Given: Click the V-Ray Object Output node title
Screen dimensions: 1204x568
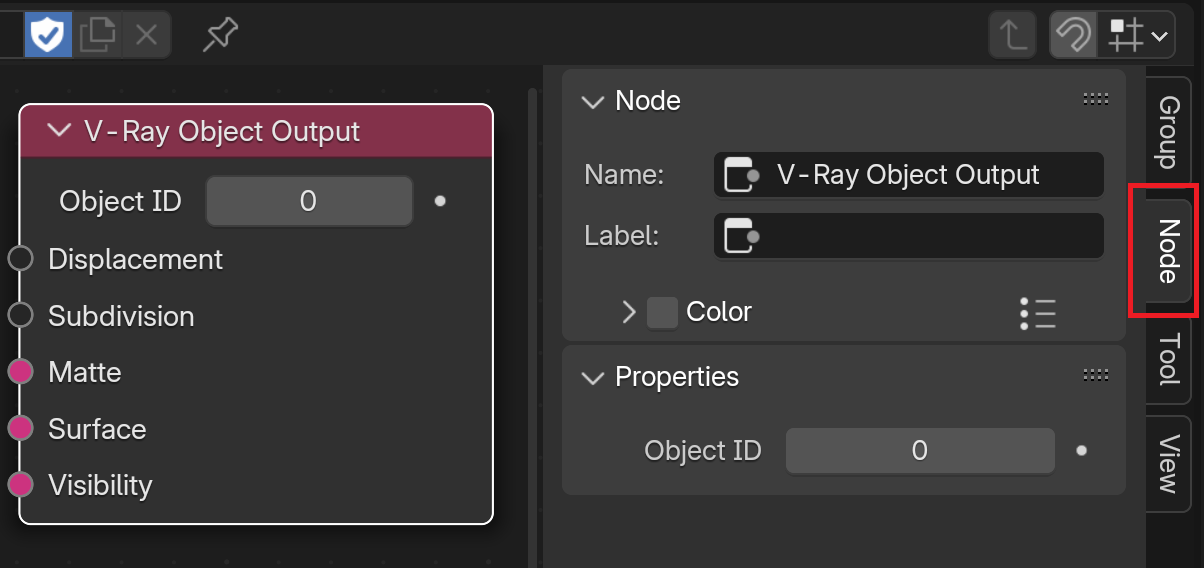Looking at the screenshot, I should point(222,131).
